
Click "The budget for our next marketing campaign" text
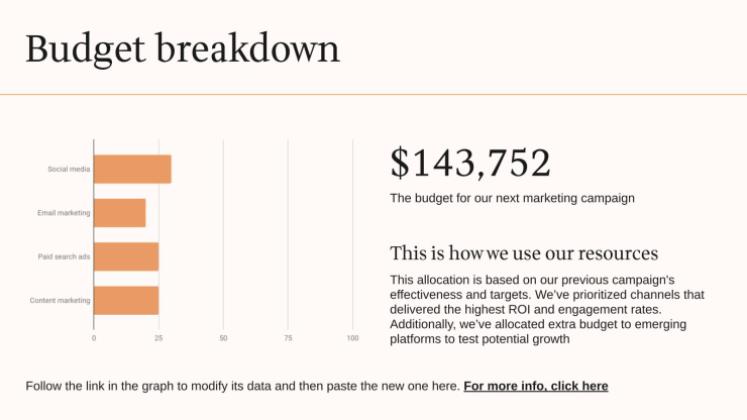coord(512,198)
